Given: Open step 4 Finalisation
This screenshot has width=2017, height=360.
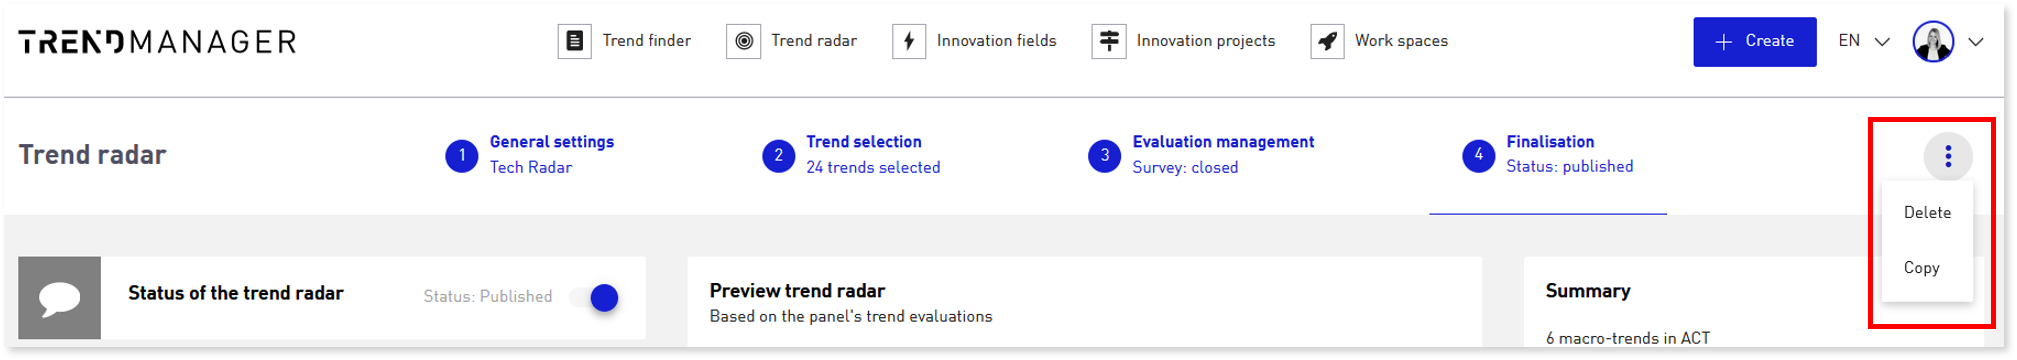Looking at the screenshot, I should click(1548, 155).
